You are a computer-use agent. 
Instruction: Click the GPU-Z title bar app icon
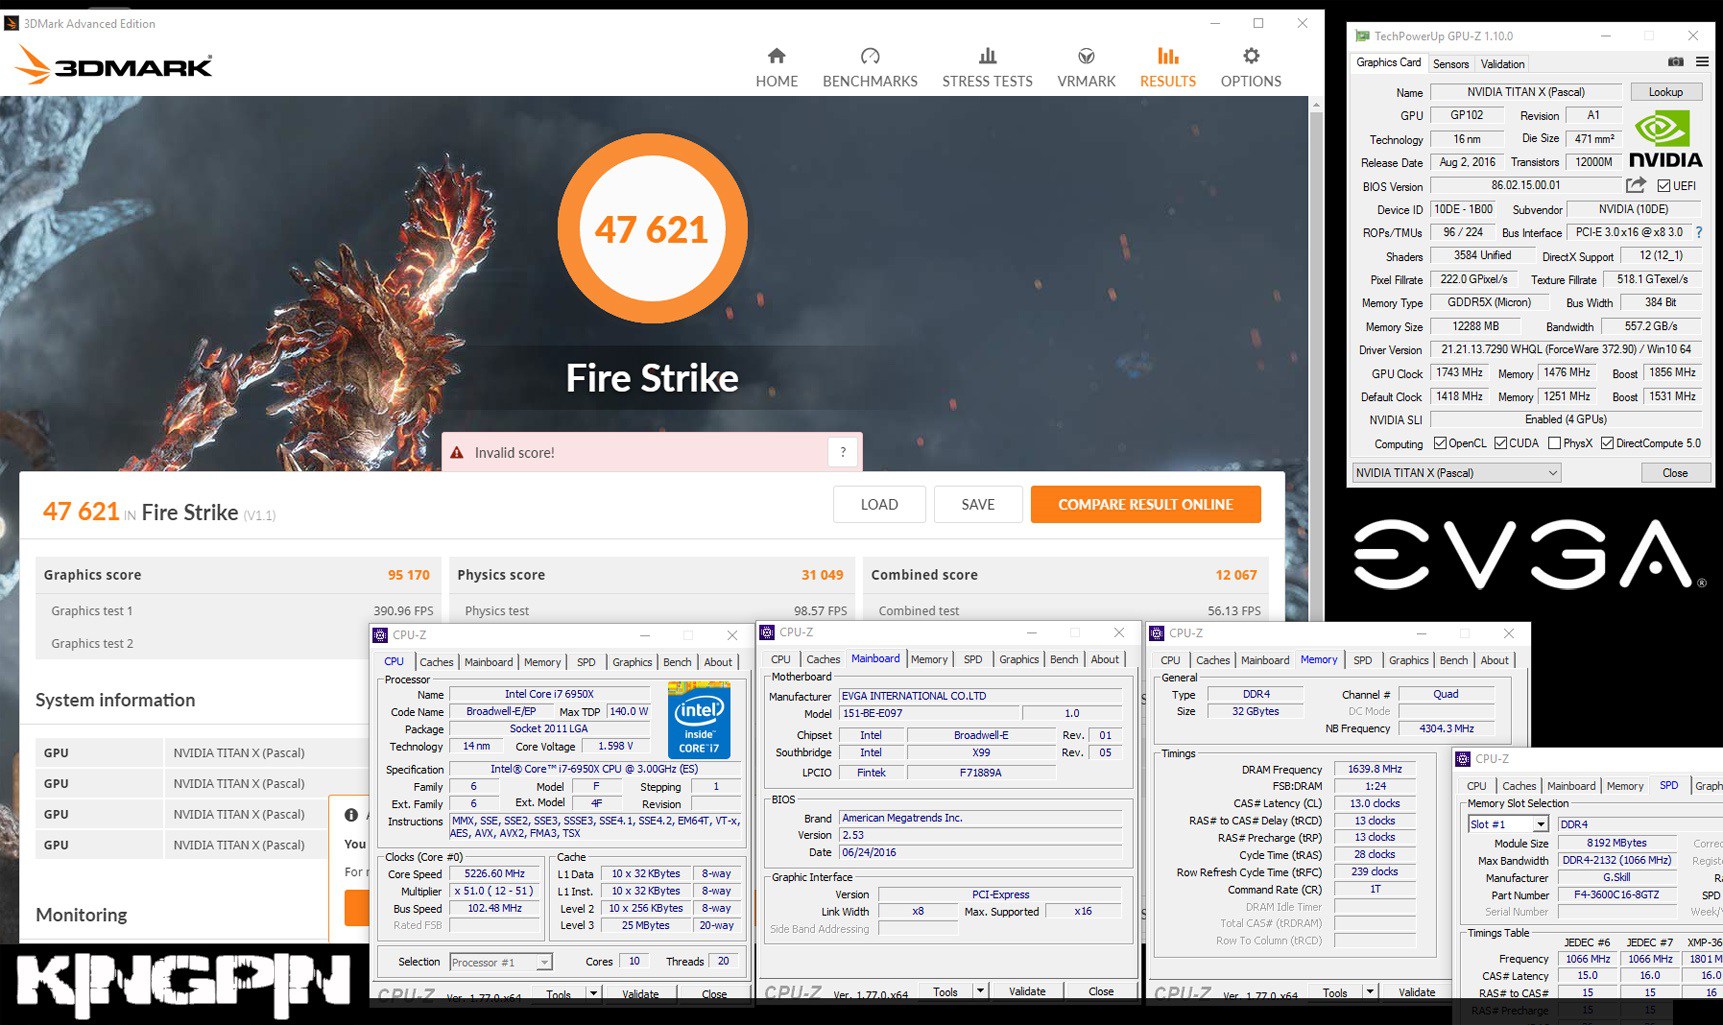(x=1362, y=36)
